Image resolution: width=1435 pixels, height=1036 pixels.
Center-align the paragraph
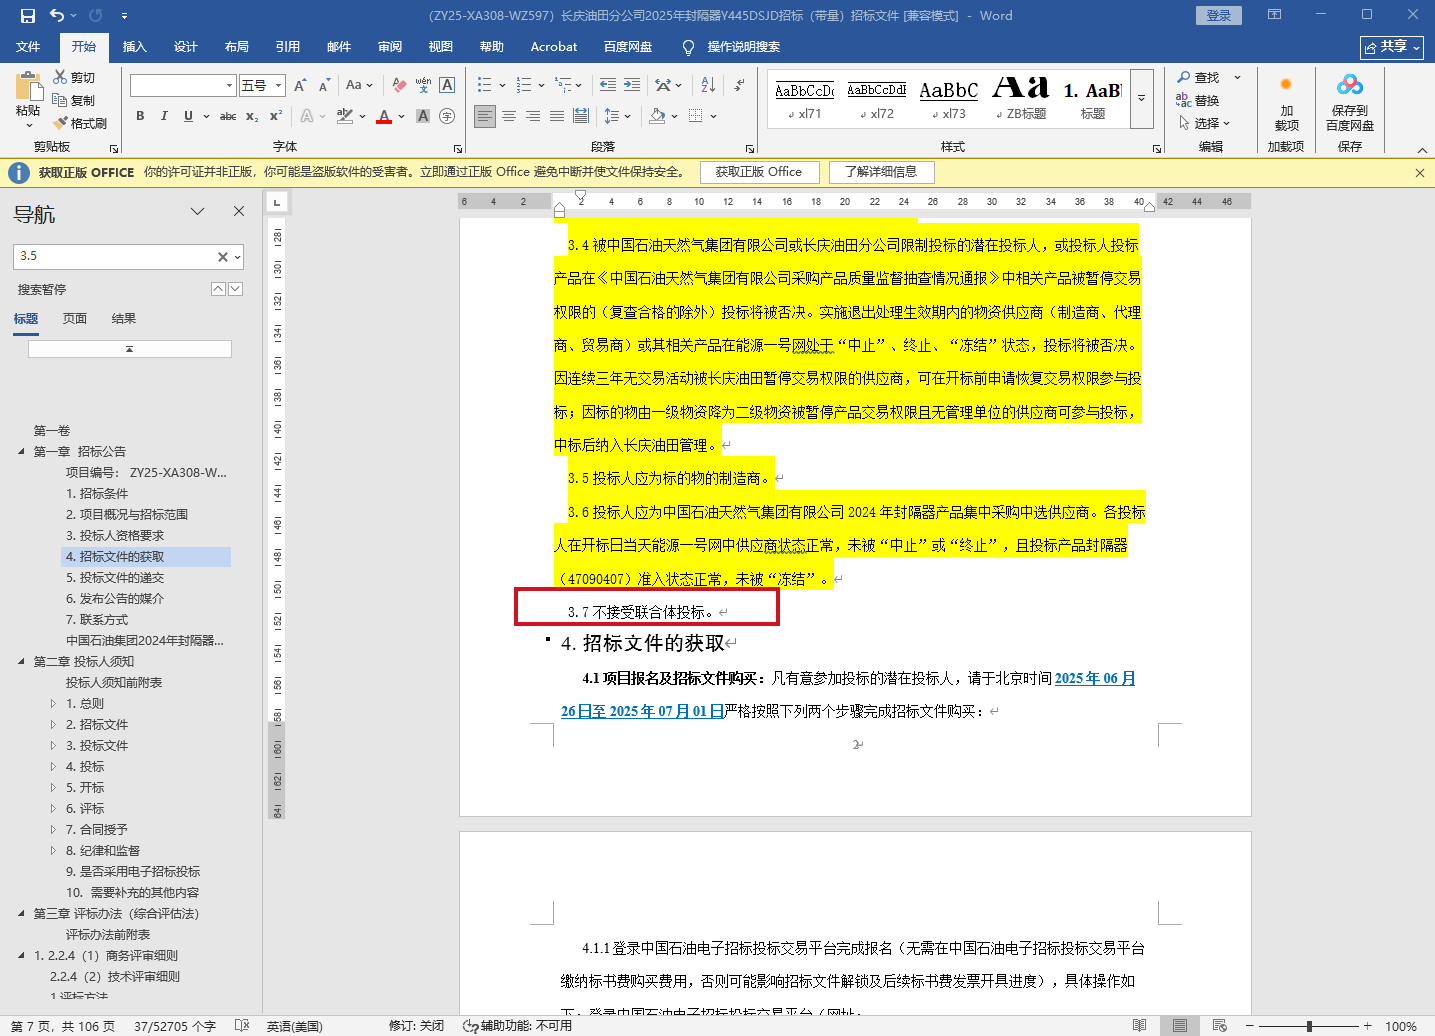tap(509, 116)
